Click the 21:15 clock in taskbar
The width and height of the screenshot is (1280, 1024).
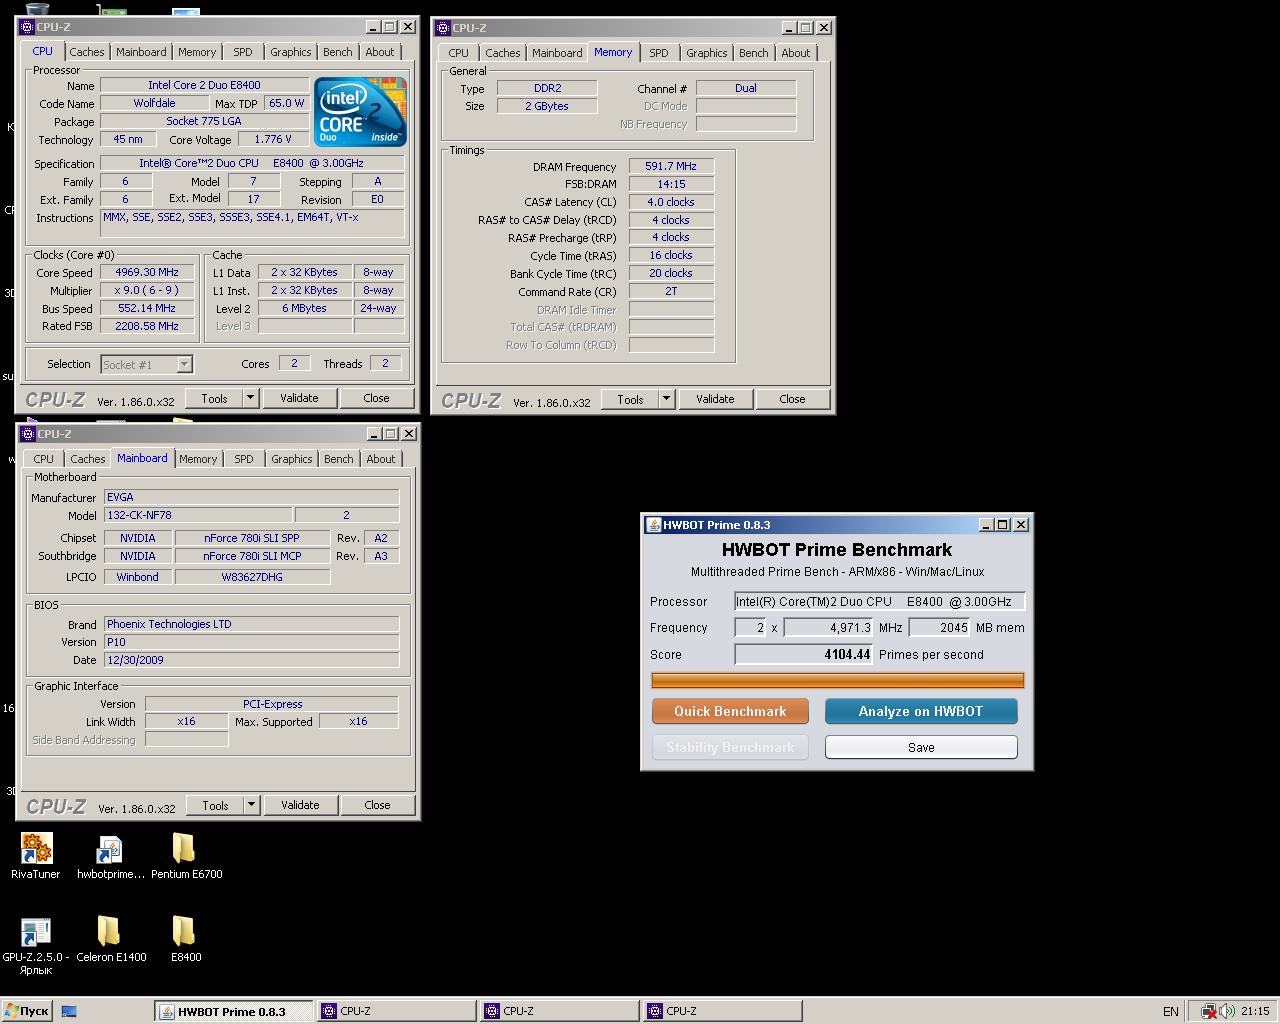click(1255, 1011)
